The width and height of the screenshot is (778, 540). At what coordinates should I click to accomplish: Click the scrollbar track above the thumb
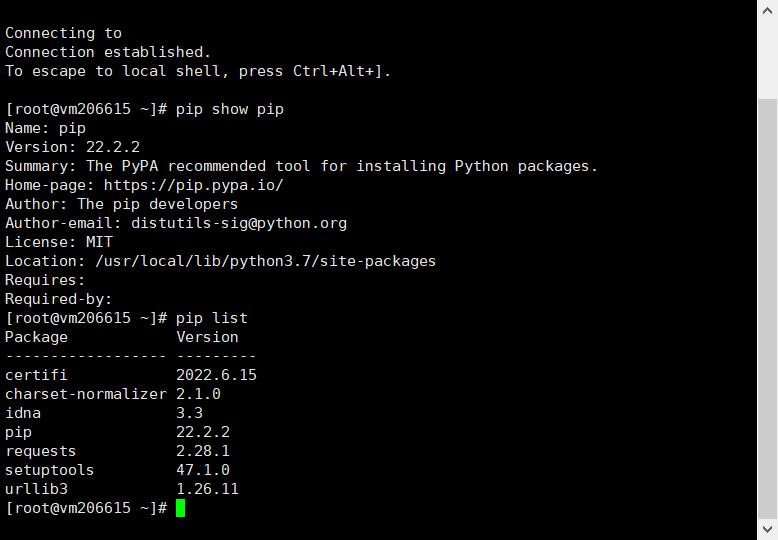pos(767,60)
